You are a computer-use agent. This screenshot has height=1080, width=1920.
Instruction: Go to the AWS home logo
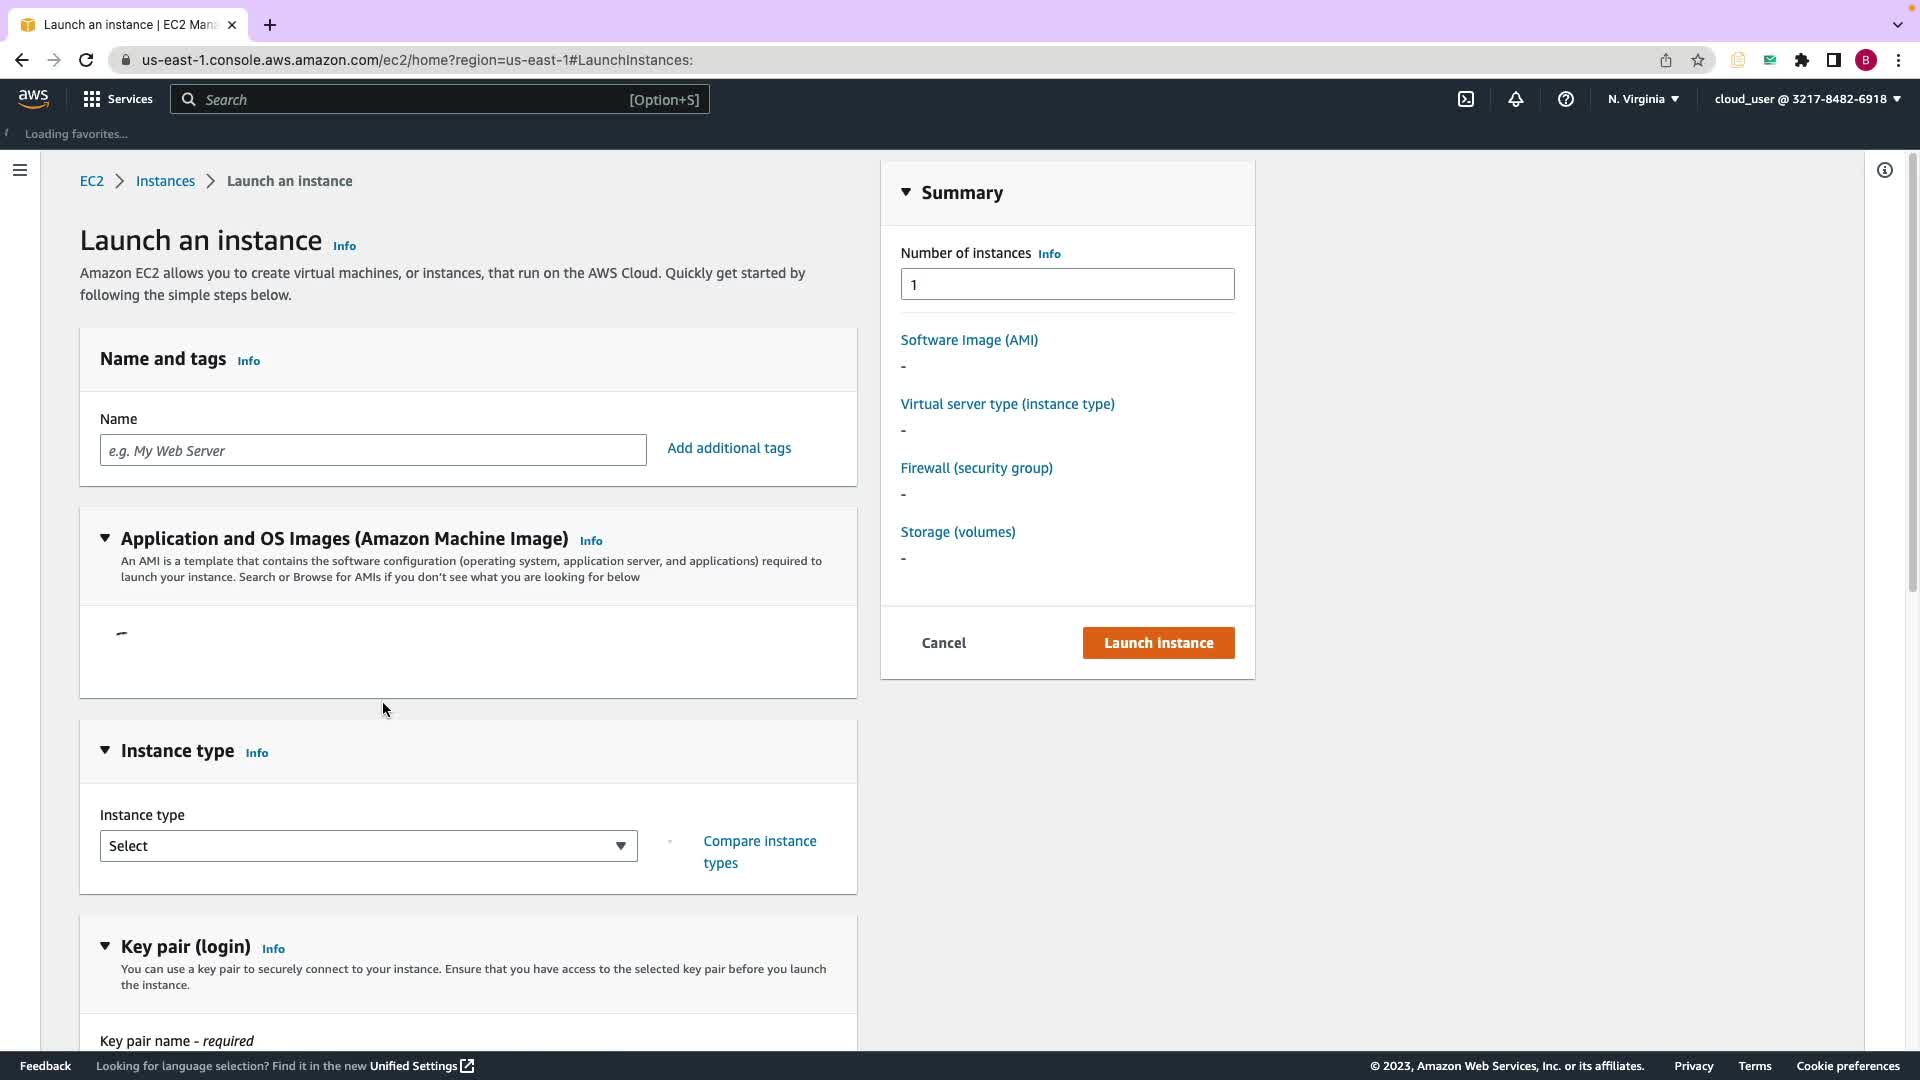[33, 98]
